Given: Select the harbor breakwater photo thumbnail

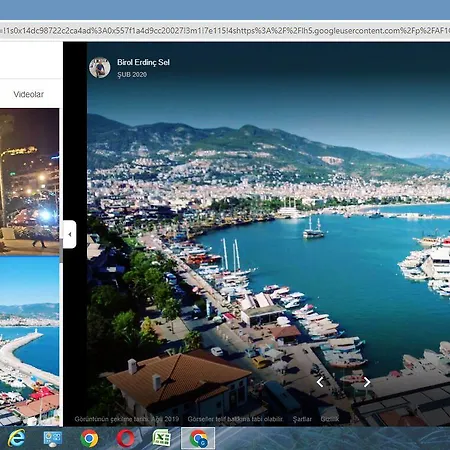Looking at the screenshot, I should click(x=29, y=341).
